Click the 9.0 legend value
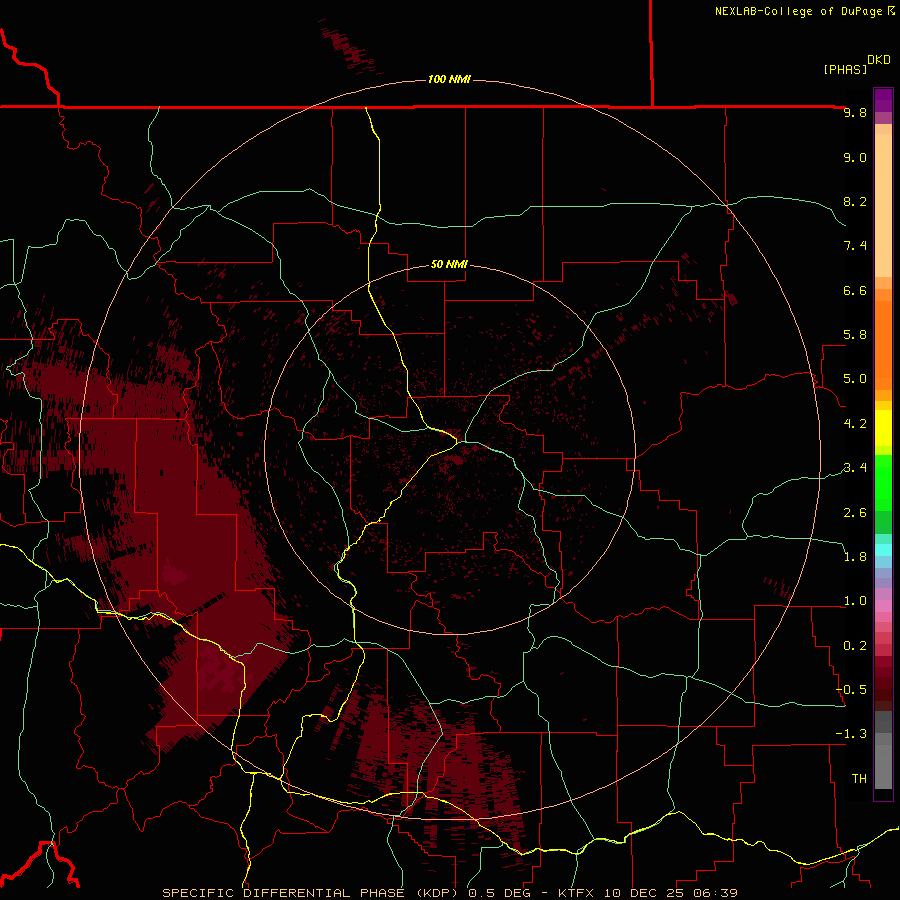This screenshot has height=900, width=900. (x=855, y=158)
